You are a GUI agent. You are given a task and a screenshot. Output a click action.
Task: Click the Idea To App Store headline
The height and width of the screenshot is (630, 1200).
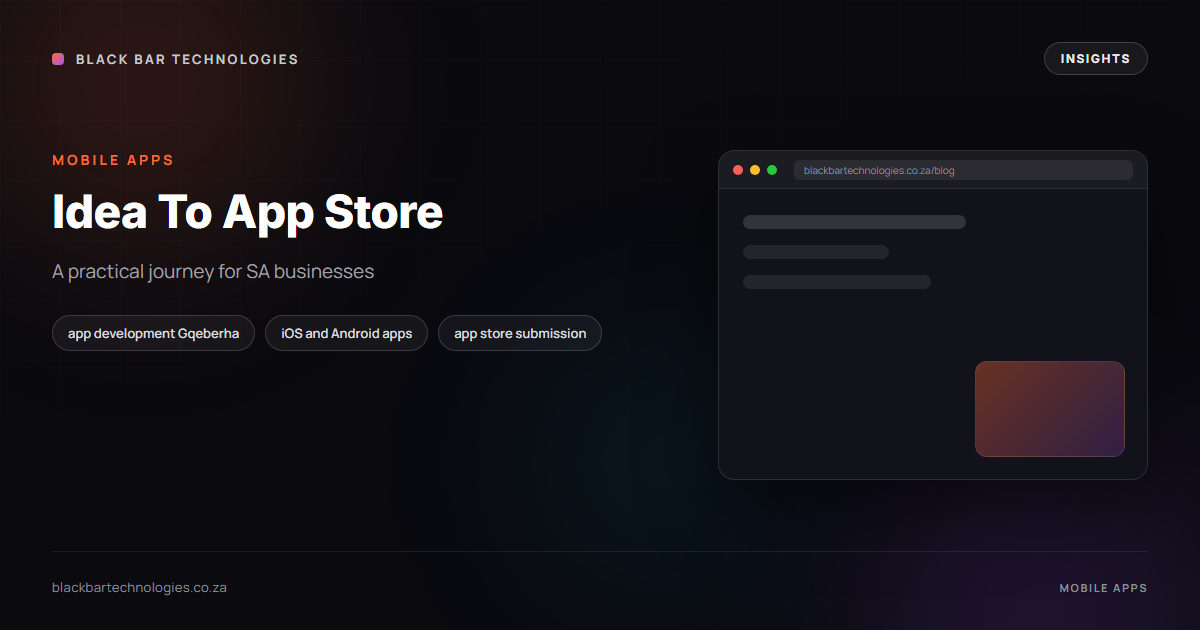[247, 212]
